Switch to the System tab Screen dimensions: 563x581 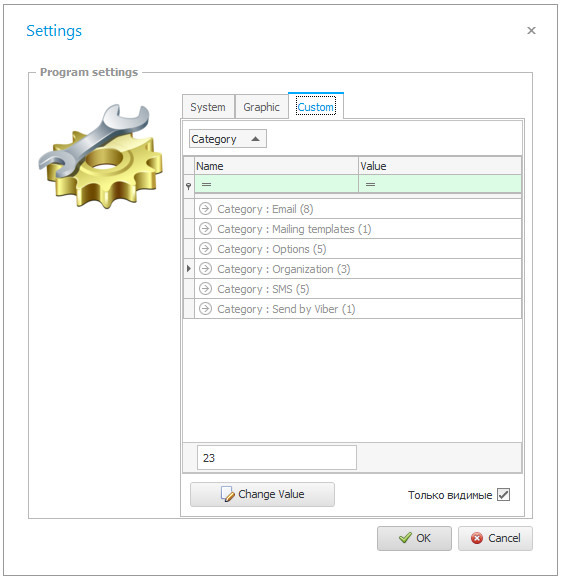[x=208, y=107]
